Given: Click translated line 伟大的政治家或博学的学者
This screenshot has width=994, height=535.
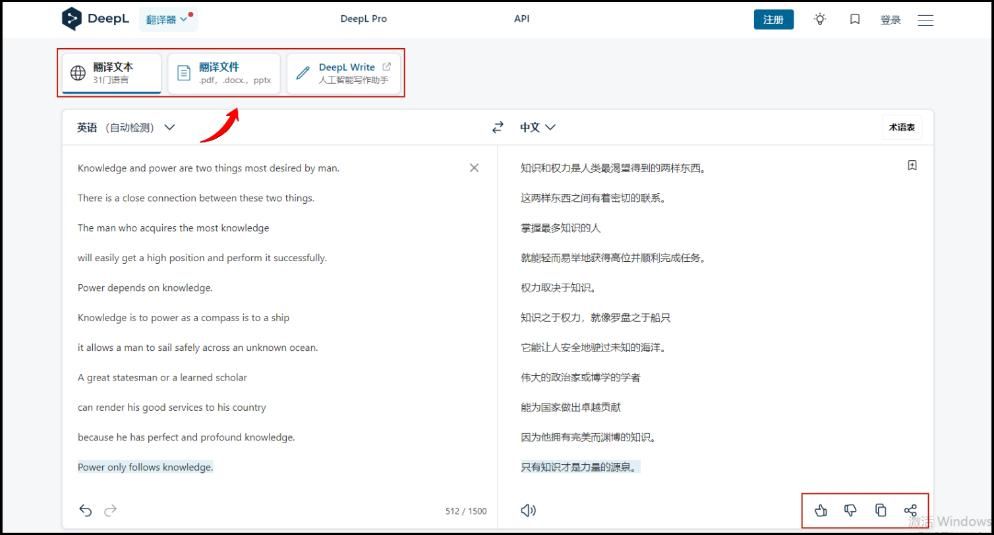Looking at the screenshot, I should [580, 377].
